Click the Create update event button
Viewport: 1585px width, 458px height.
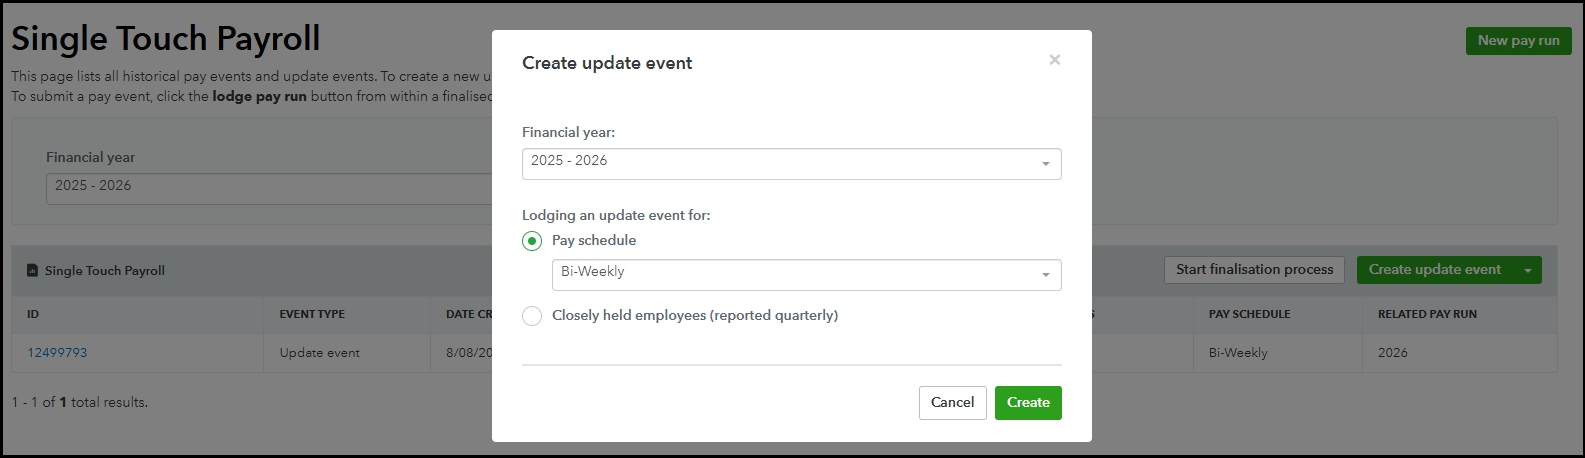(x=1435, y=270)
